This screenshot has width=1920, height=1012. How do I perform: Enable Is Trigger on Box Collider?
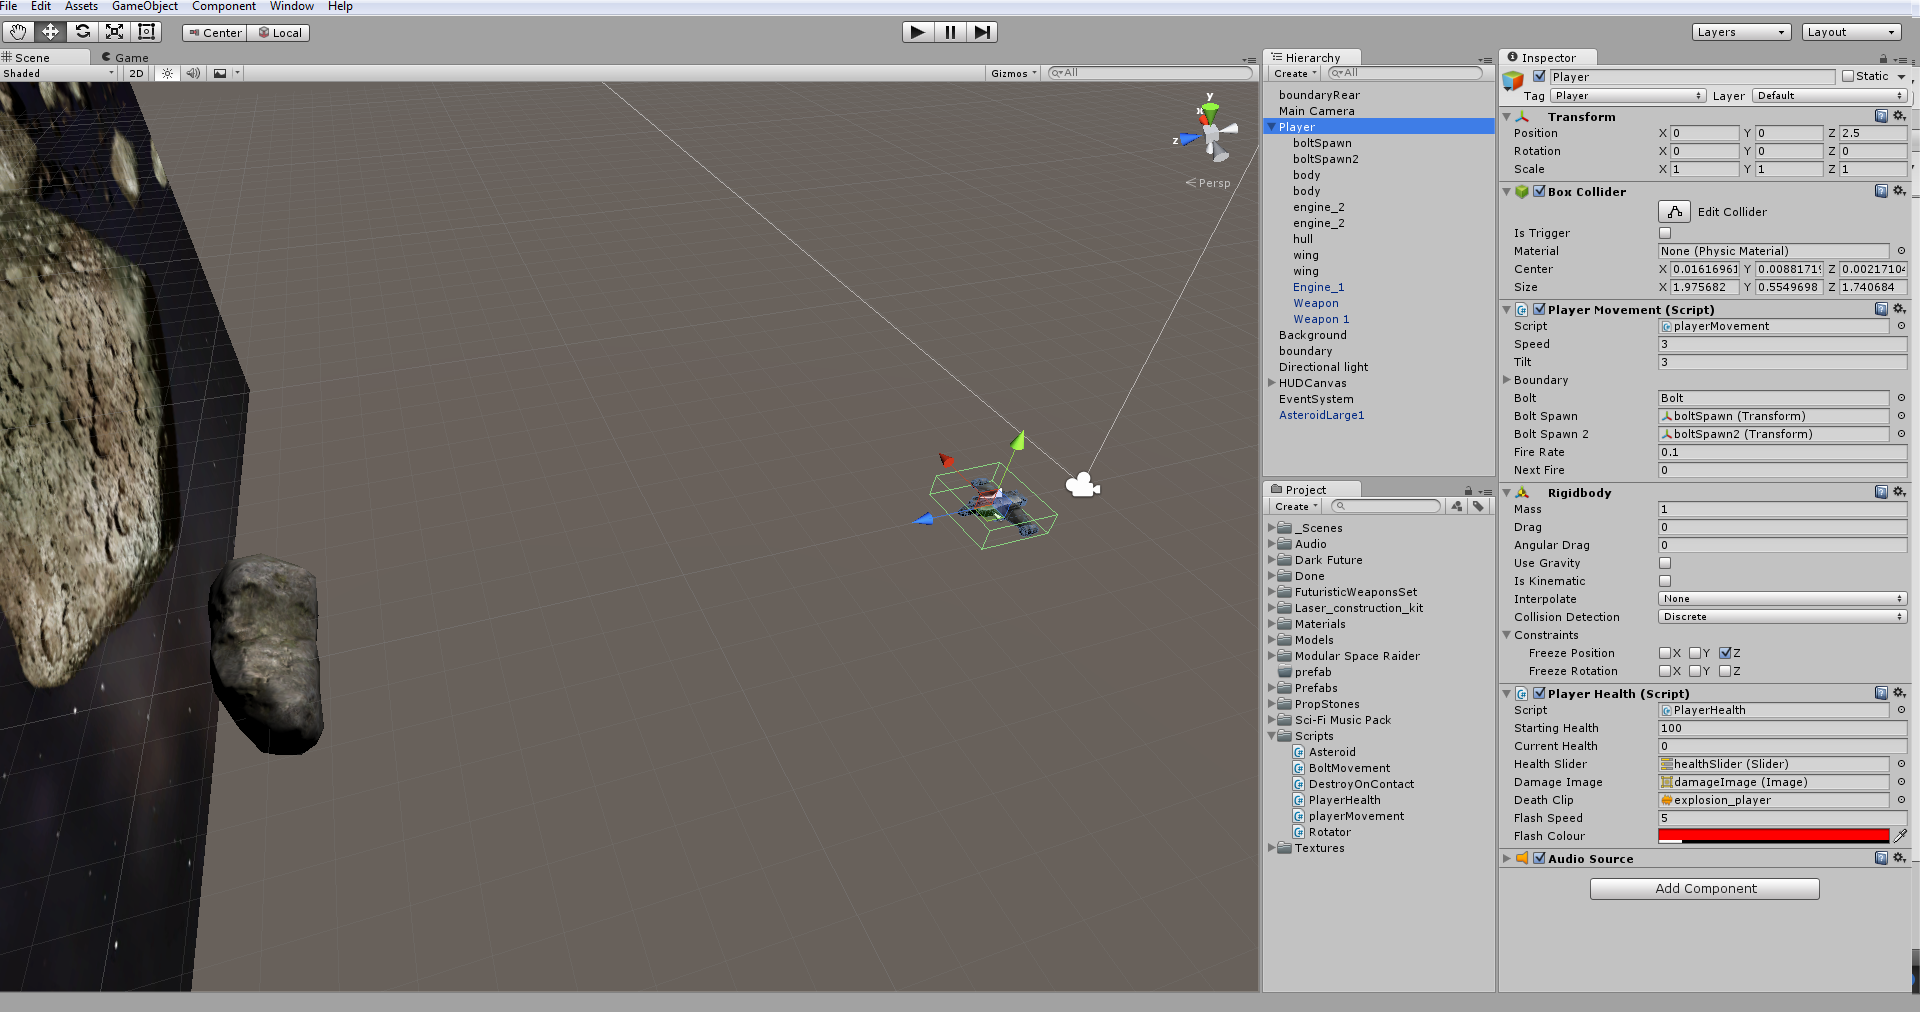click(1665, 233)
